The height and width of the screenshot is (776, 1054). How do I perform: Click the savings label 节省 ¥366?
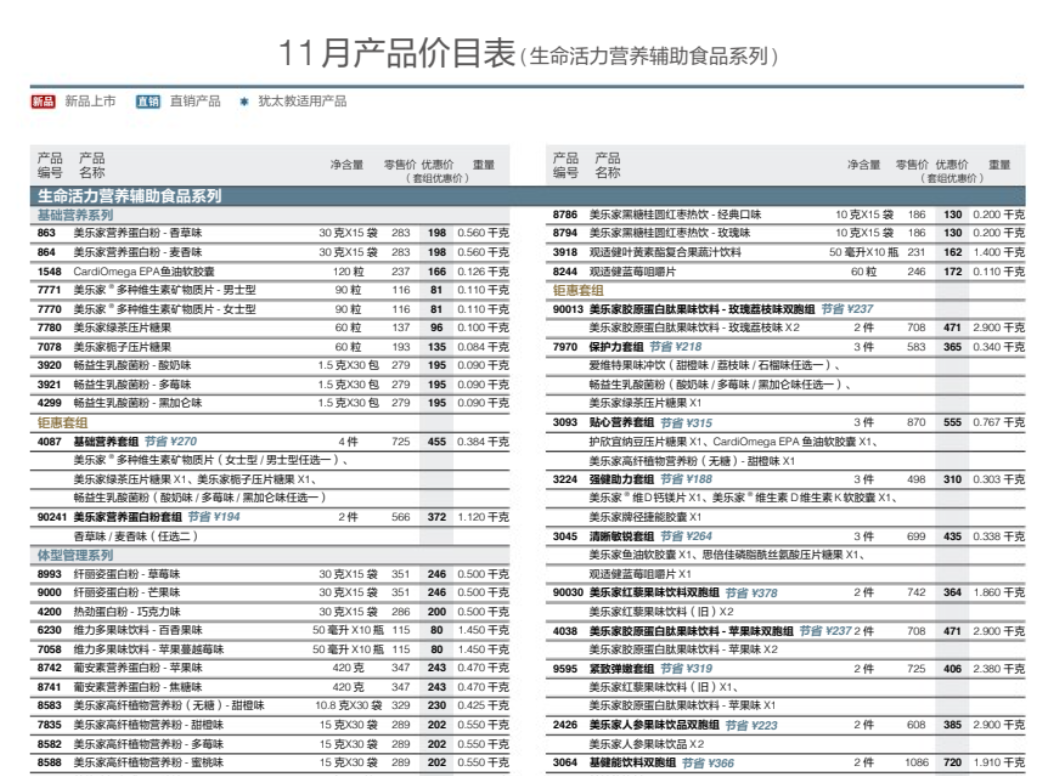(708, 763)
